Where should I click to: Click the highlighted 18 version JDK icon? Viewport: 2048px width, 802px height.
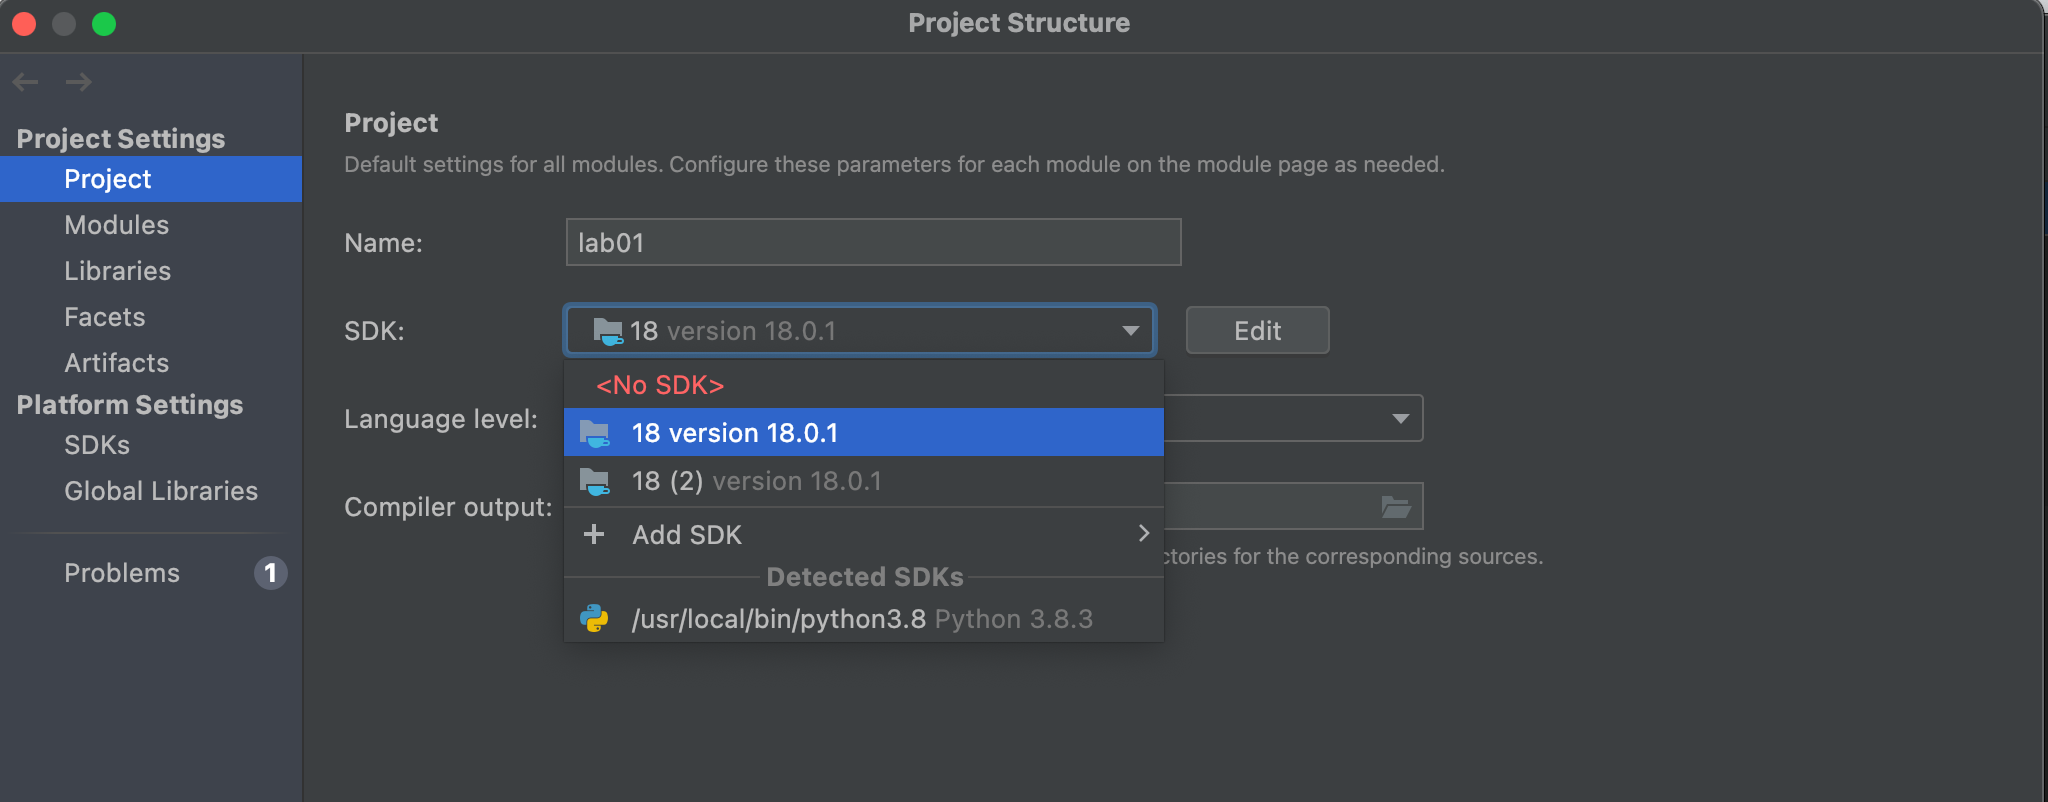click(595, 434)
